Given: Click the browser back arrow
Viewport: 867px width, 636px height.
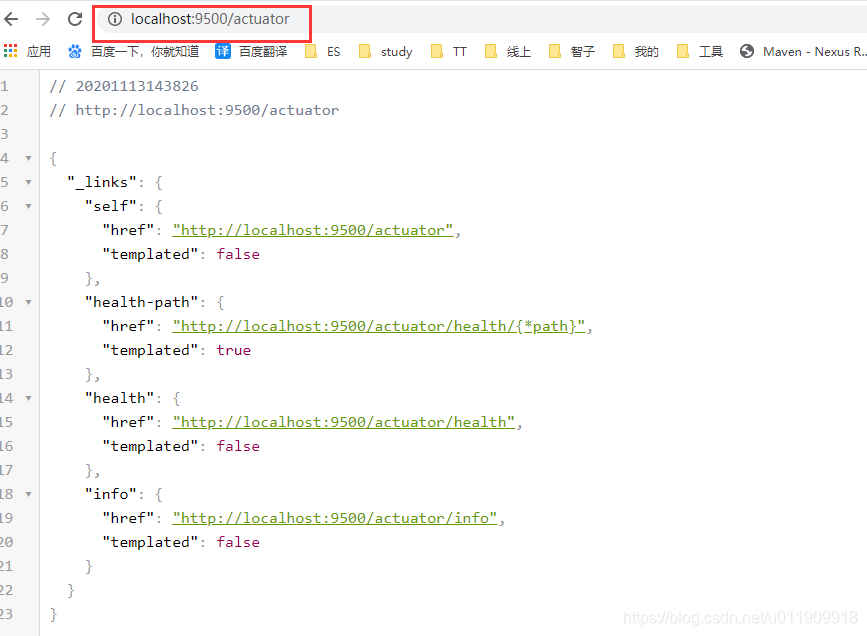Looking at the screenshot, I should (12, 19).
